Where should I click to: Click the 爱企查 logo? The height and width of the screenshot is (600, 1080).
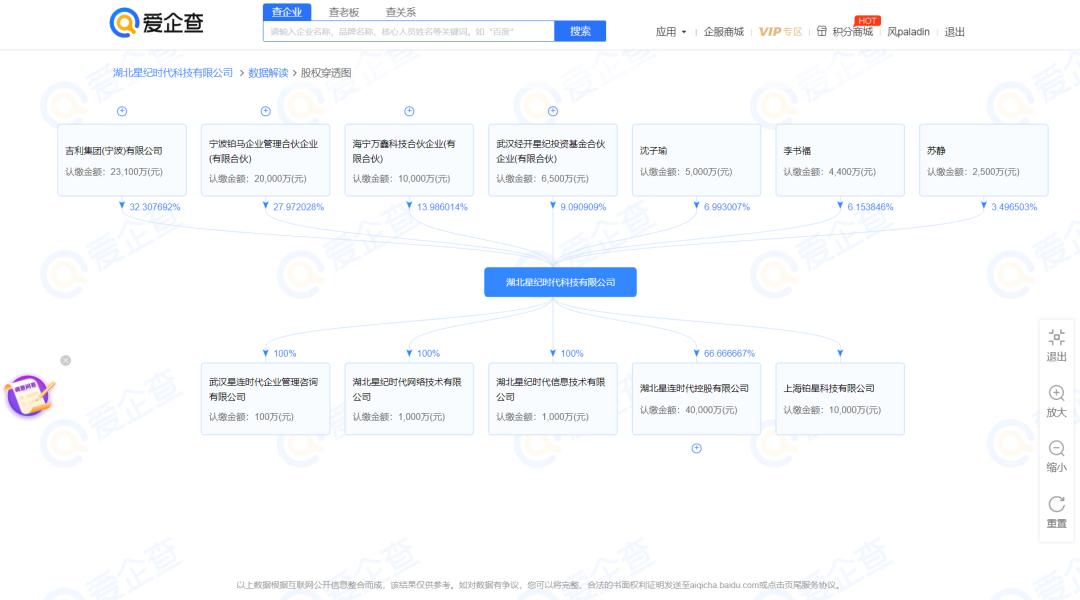pyautogui.click(x=156, y=23)
